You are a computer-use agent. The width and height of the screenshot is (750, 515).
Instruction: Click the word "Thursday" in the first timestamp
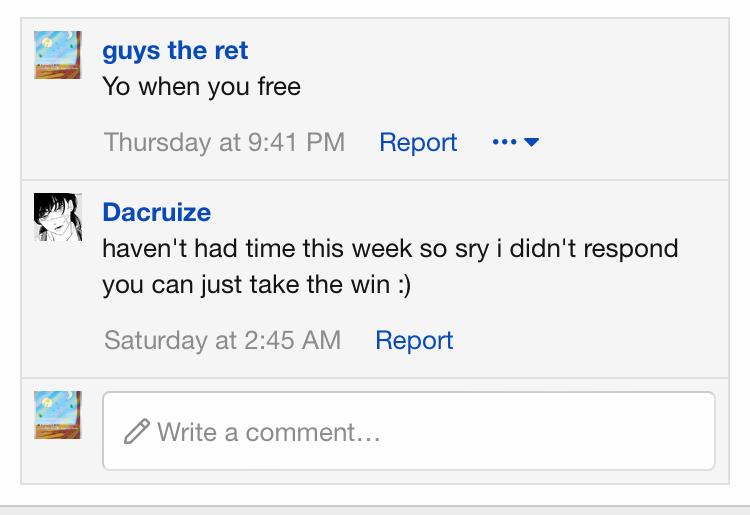157,142
